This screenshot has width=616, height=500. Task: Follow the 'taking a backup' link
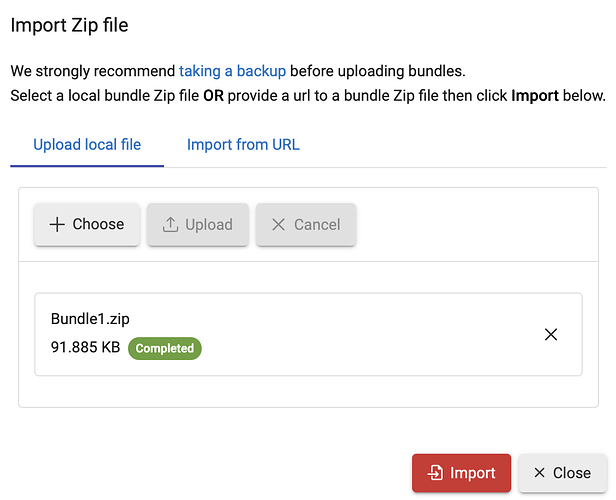click(232, 71)
